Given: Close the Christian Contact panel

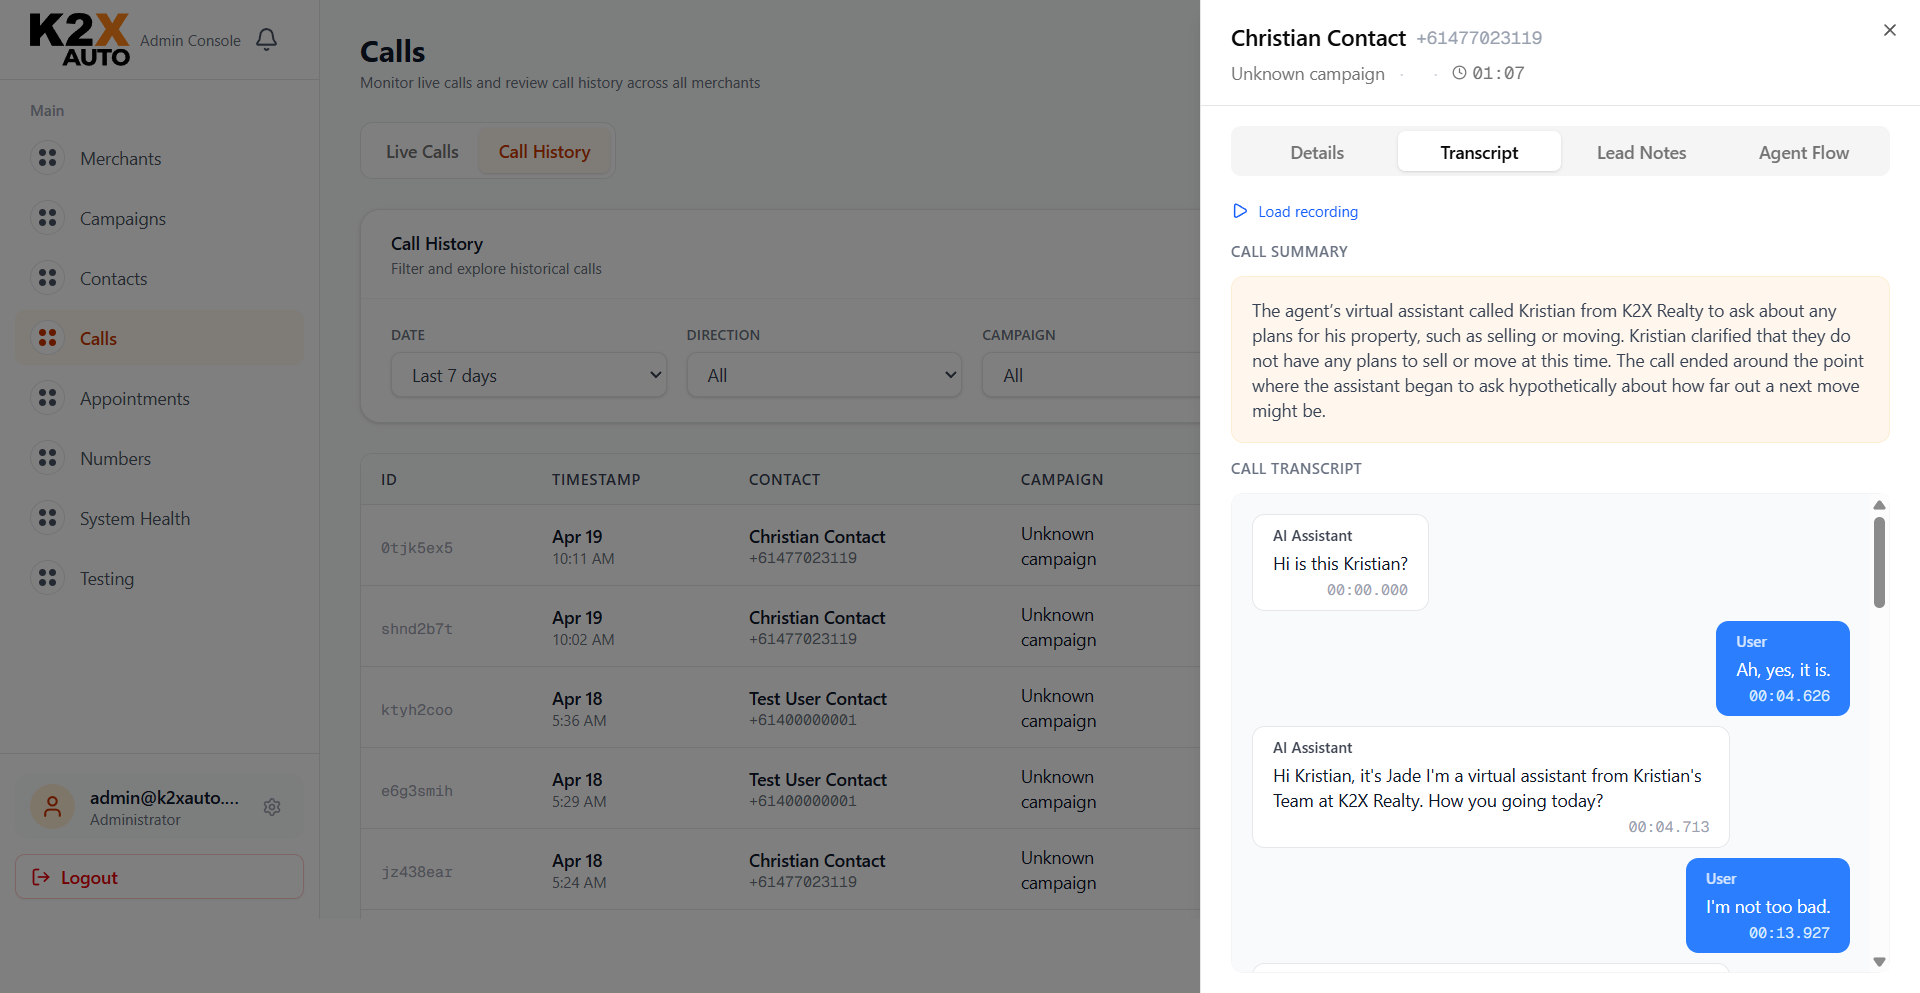Looking at the screenshot, I should (x=1889, y=30).
